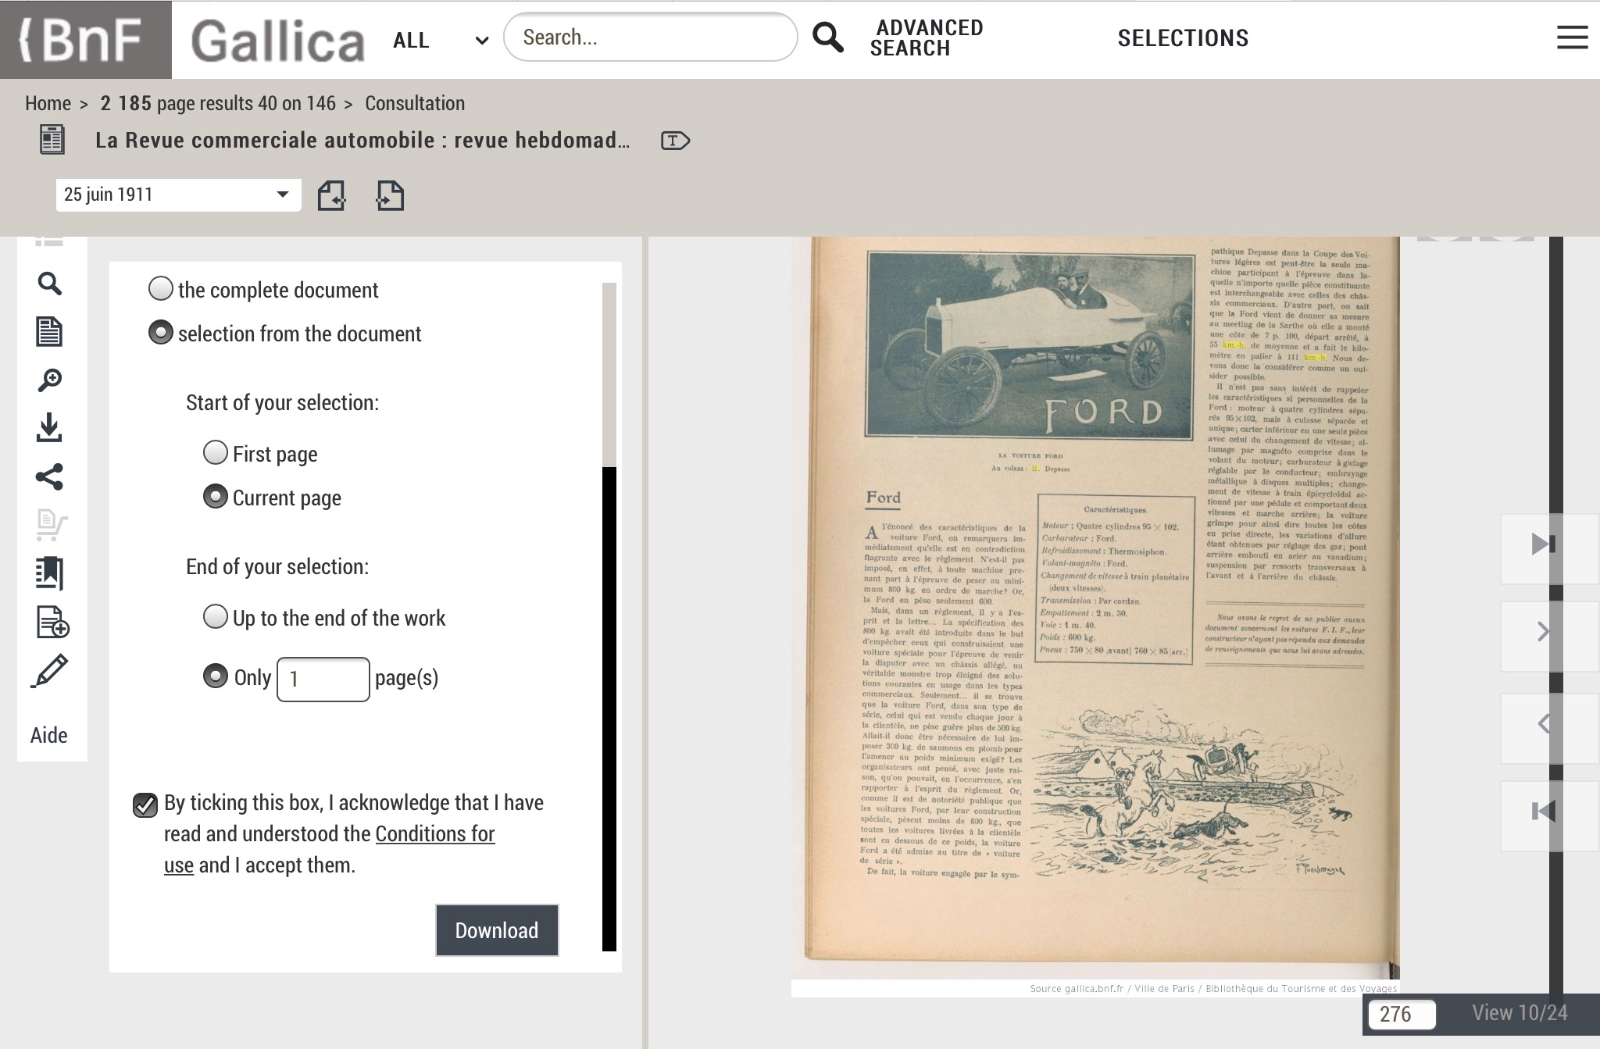Open Advanced Search
The width and height of the screenshot is (1600, 1049).
coord(926,38)
